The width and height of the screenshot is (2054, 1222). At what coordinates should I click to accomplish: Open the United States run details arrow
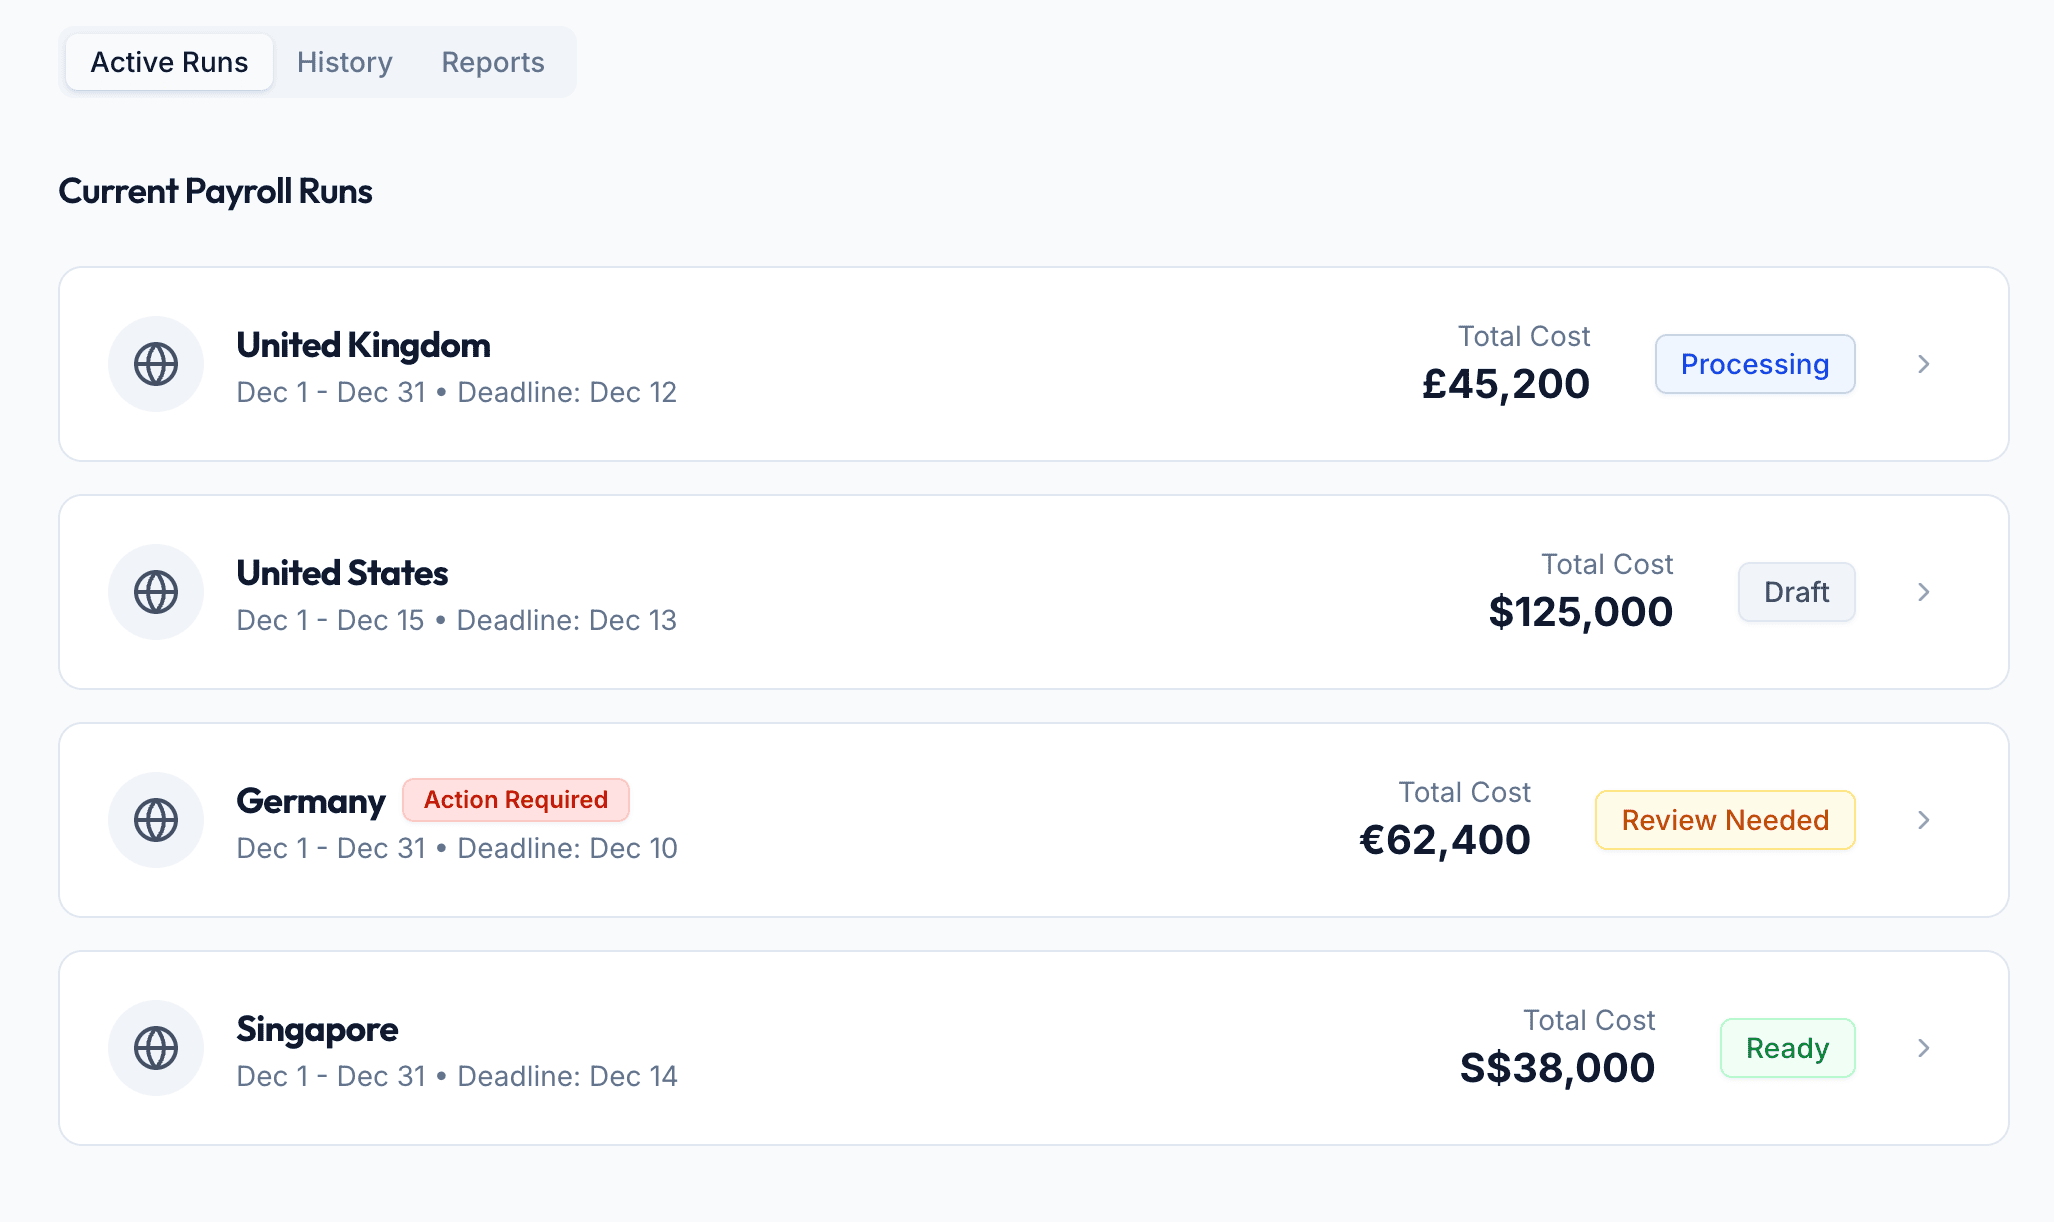pyautogui.click(x=1923, y=592)
